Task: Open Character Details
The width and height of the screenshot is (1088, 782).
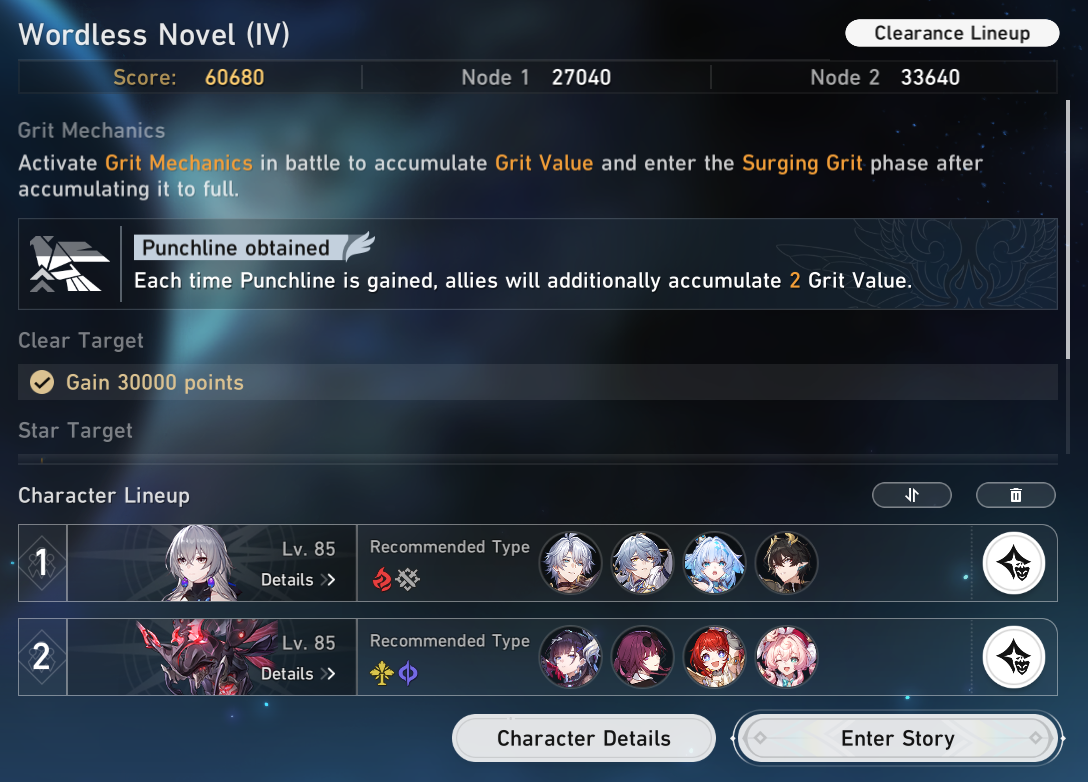Action: click(x=584, y=738)
